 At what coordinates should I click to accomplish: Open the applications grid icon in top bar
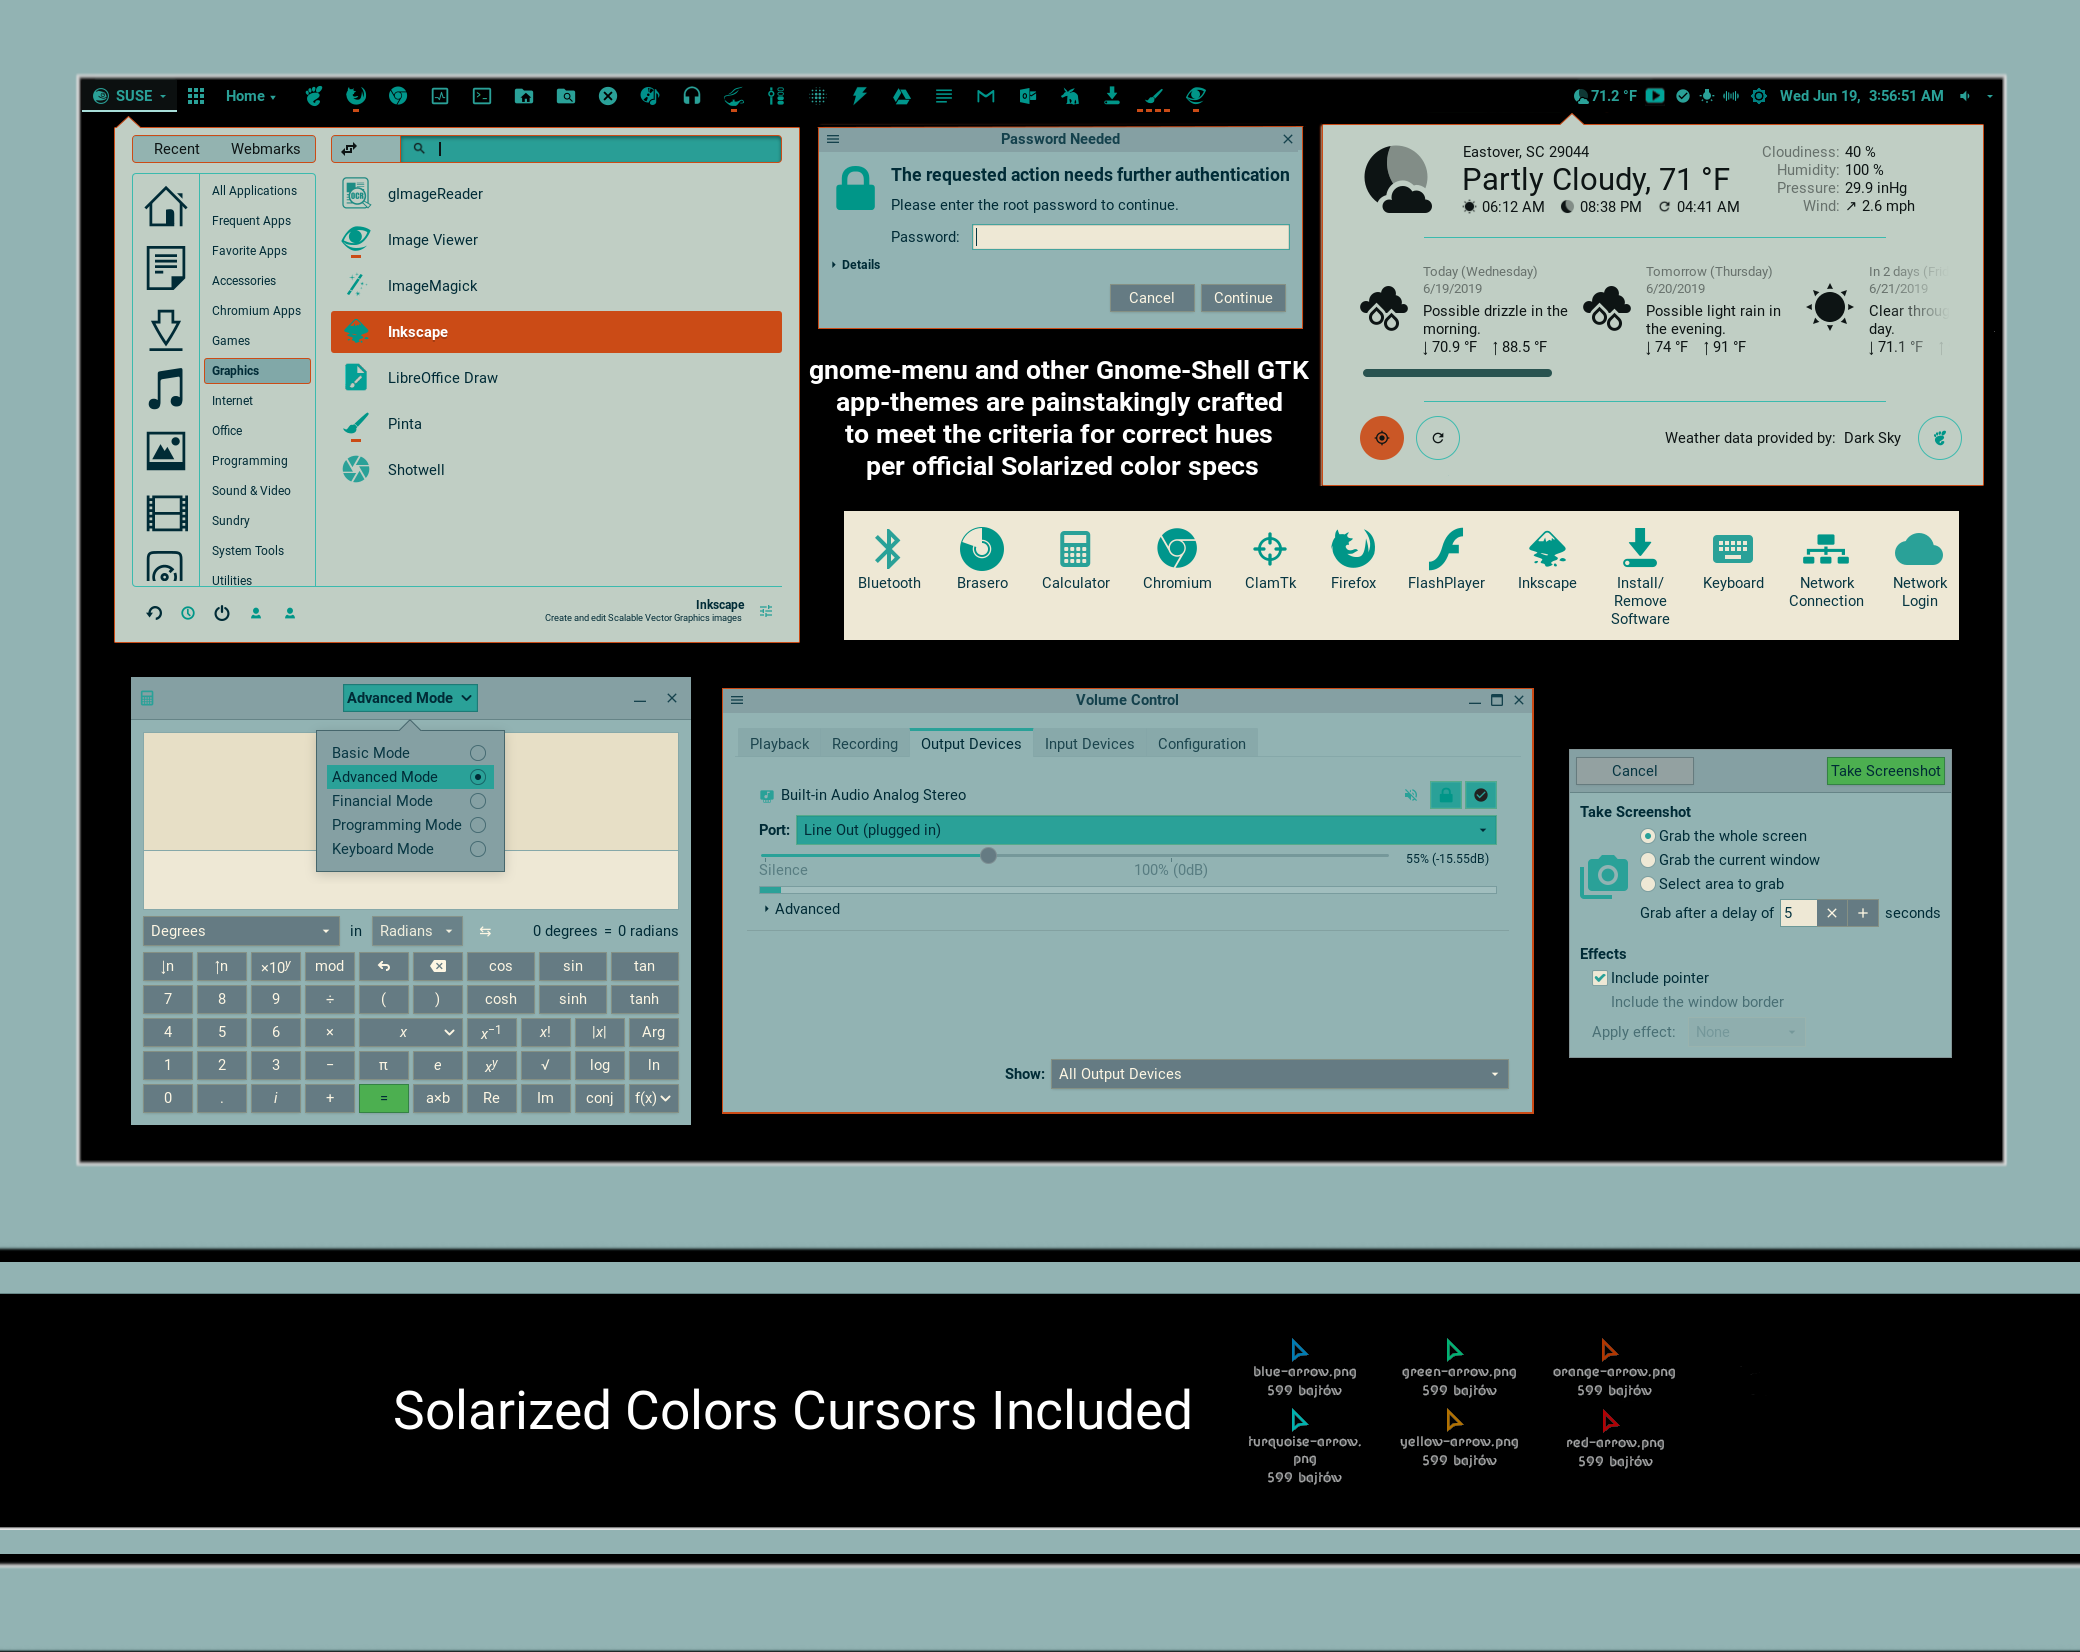pyautogui.click(x=196, y=96)
